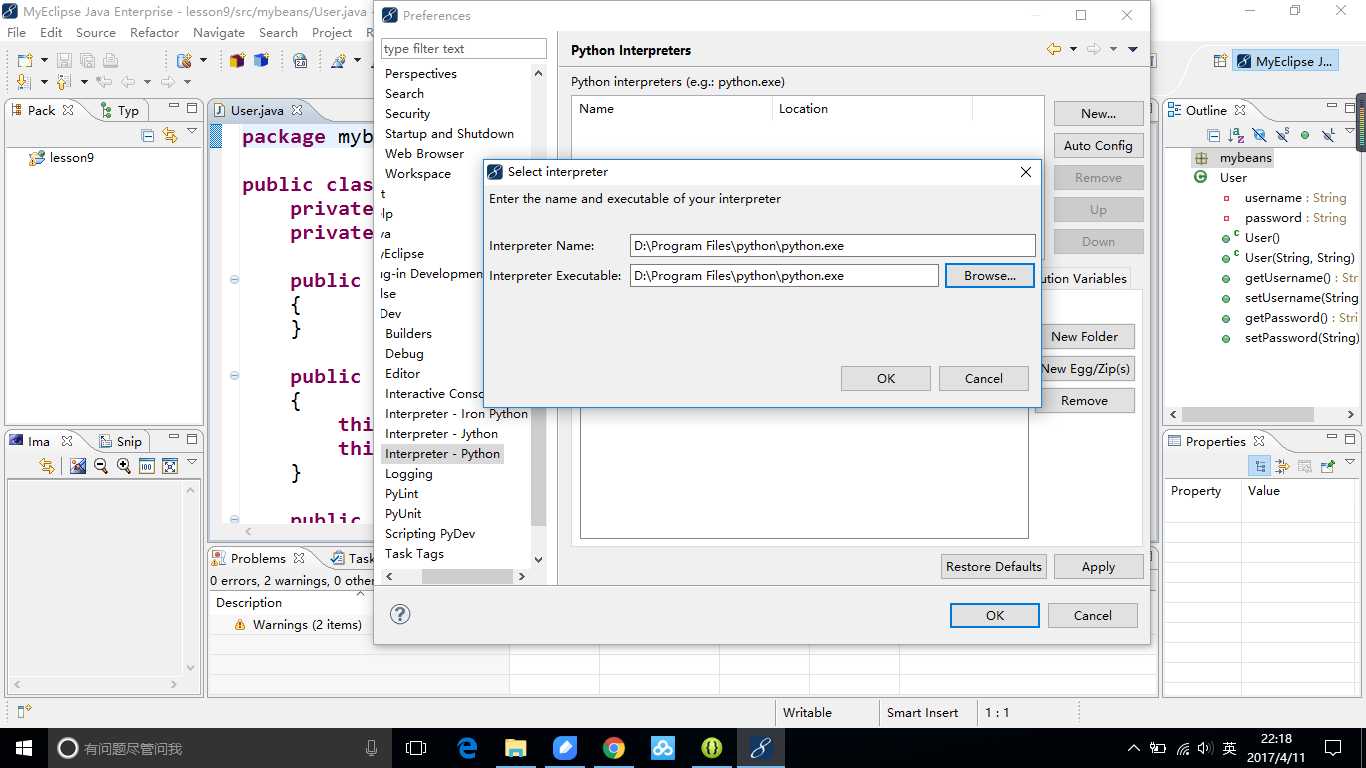Image resolution: width=1366 pixels, height=768 pixels.
Task: Open Google Chrome from the taskbar
Action: point(614,748)
